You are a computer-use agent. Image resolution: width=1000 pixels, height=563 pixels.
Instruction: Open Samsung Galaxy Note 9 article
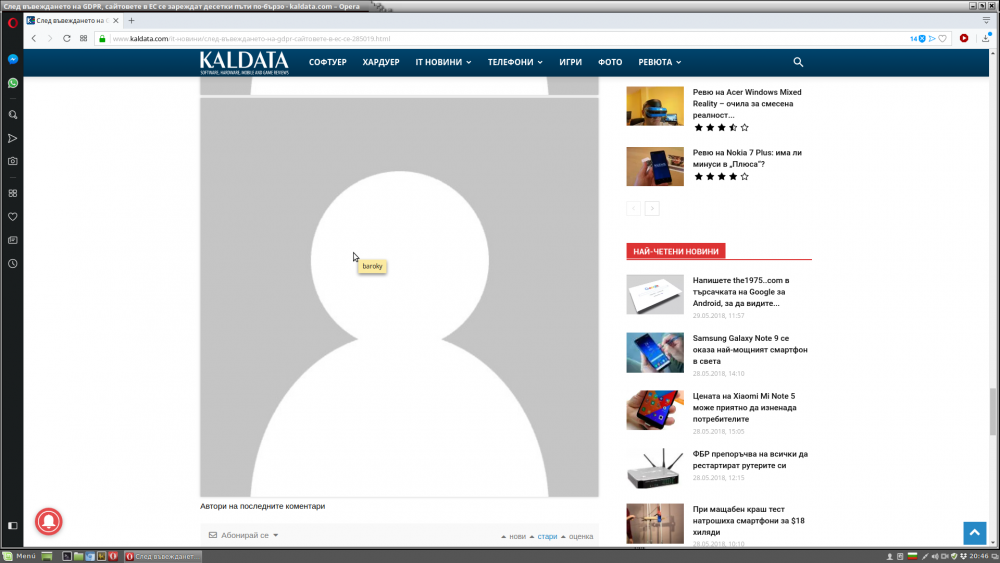(x=750, y=349)
